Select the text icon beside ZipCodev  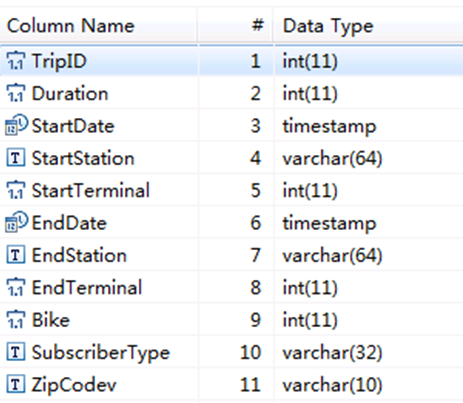click(16, 384)
